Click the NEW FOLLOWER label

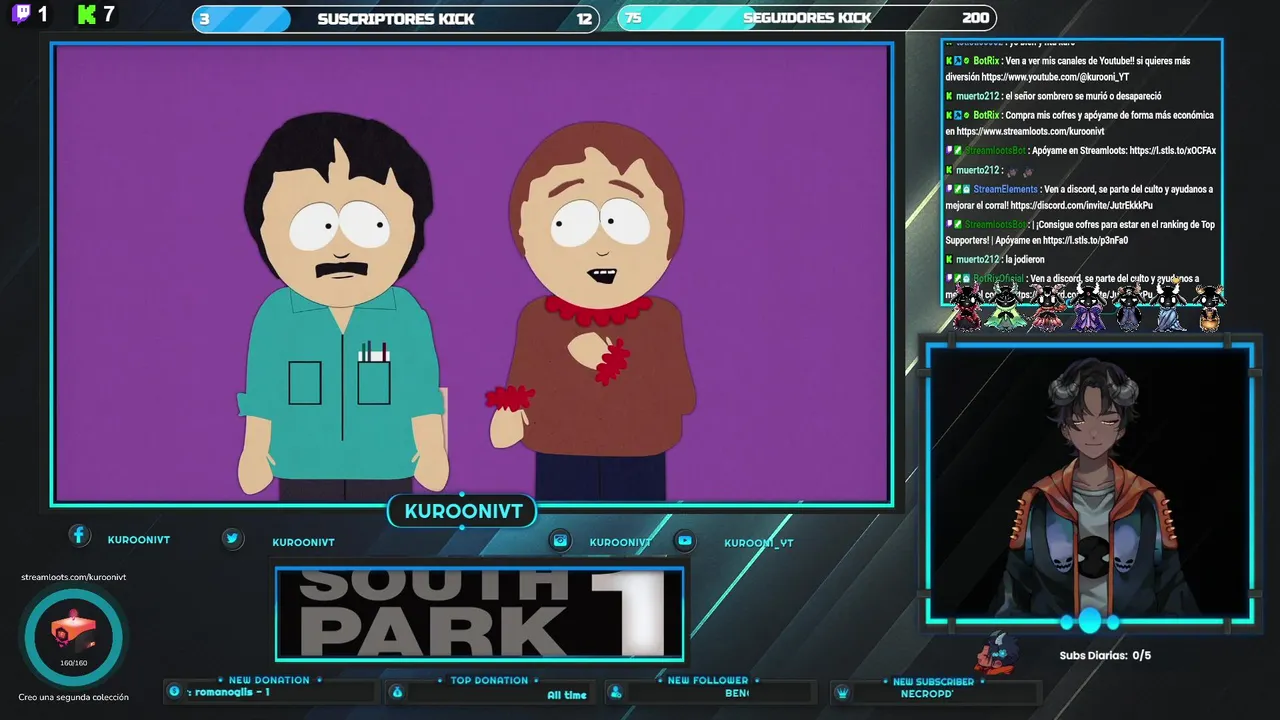tap(708, 680)
